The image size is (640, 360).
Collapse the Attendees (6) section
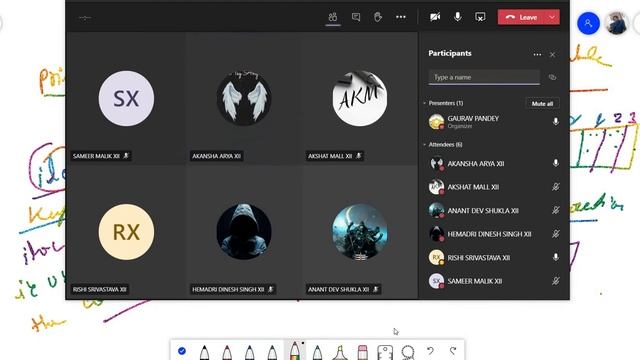click(x=425, y=144)
